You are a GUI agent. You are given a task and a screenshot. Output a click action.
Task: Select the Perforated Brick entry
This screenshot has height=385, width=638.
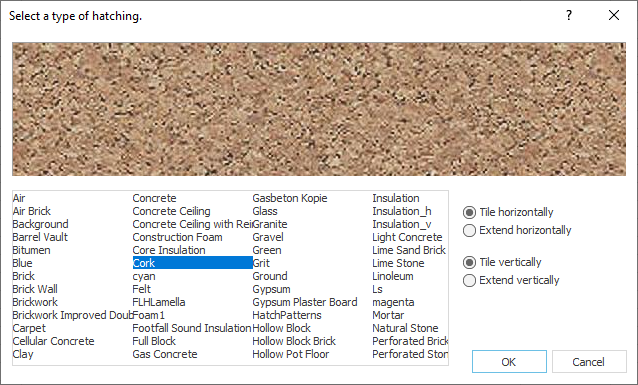coord(410,341)
